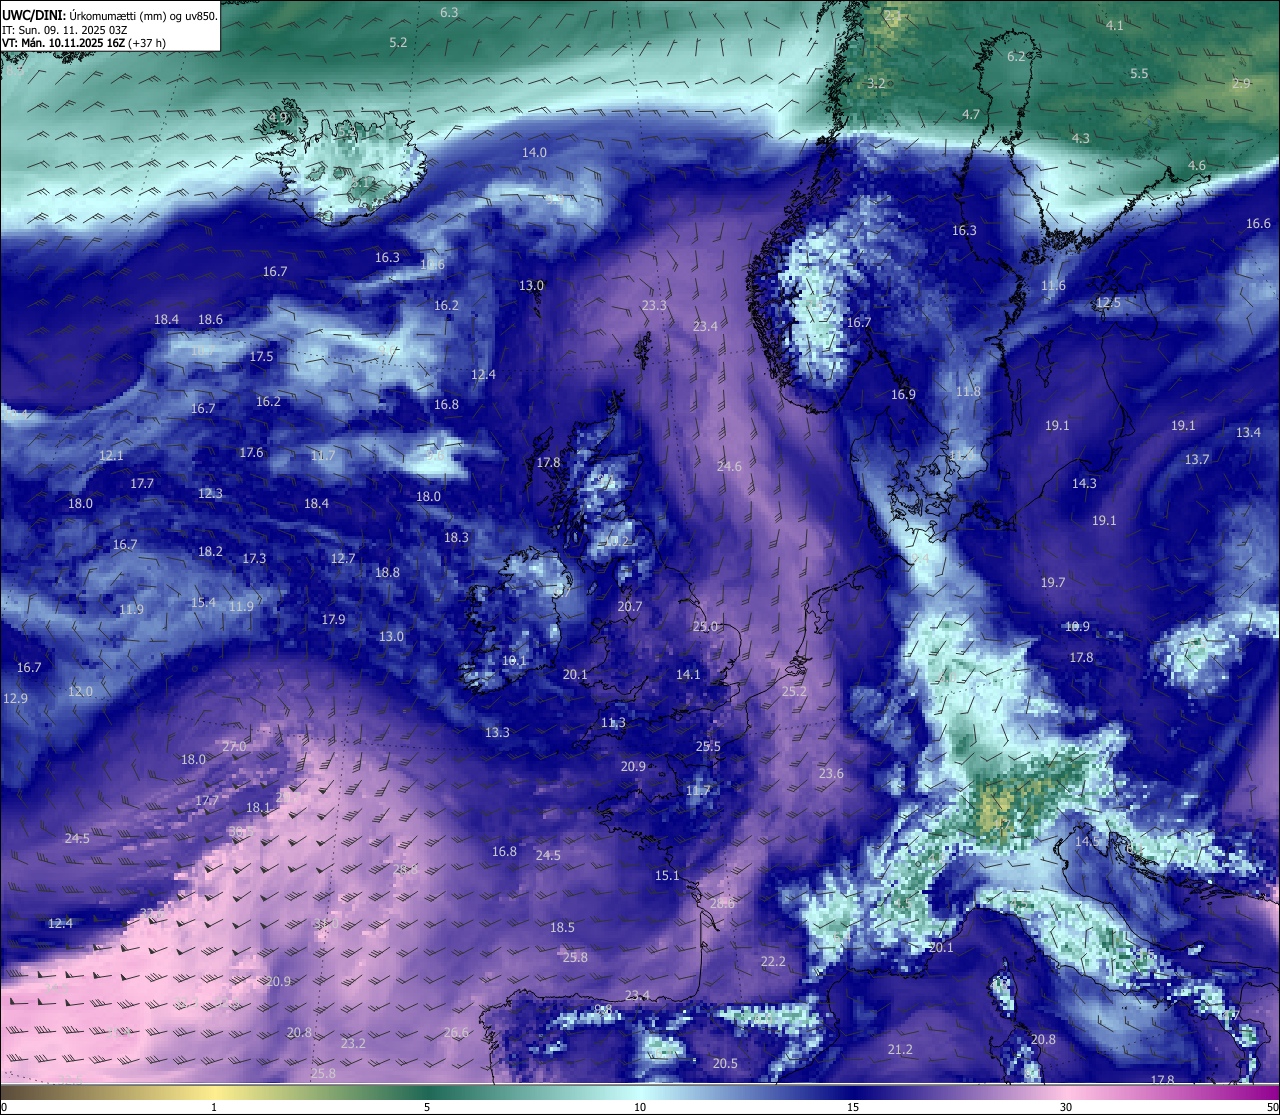
Task: Click the '20.7' value over Britain
Action: [630, 606]
